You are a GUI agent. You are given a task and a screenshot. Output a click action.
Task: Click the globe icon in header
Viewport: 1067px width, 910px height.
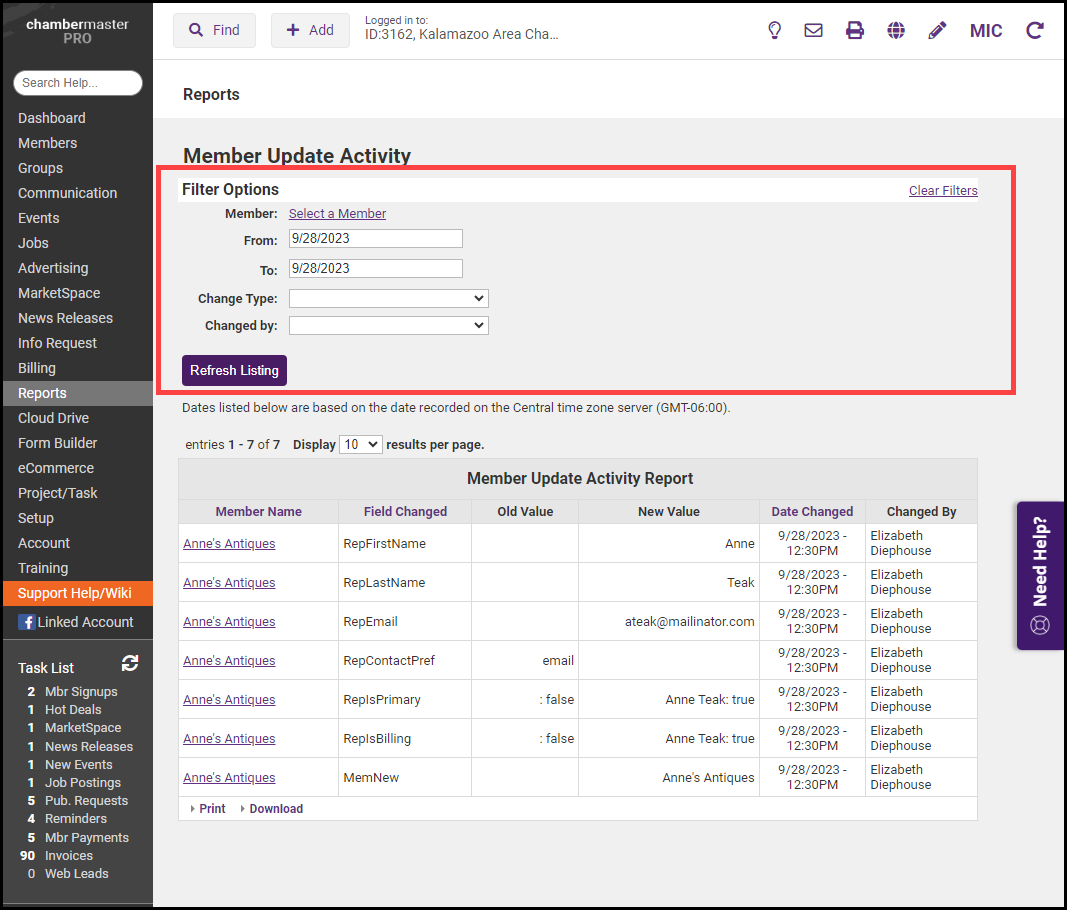click(x=896, y=30)
